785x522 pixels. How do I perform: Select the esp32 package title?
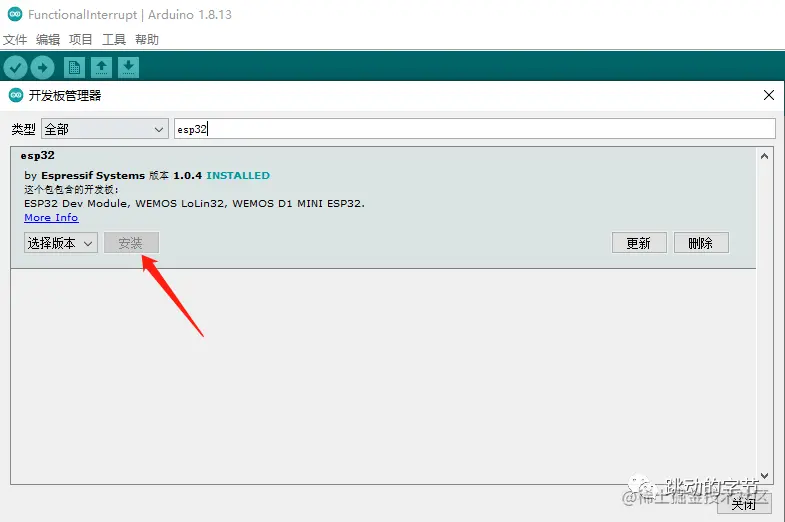point(38,156)
